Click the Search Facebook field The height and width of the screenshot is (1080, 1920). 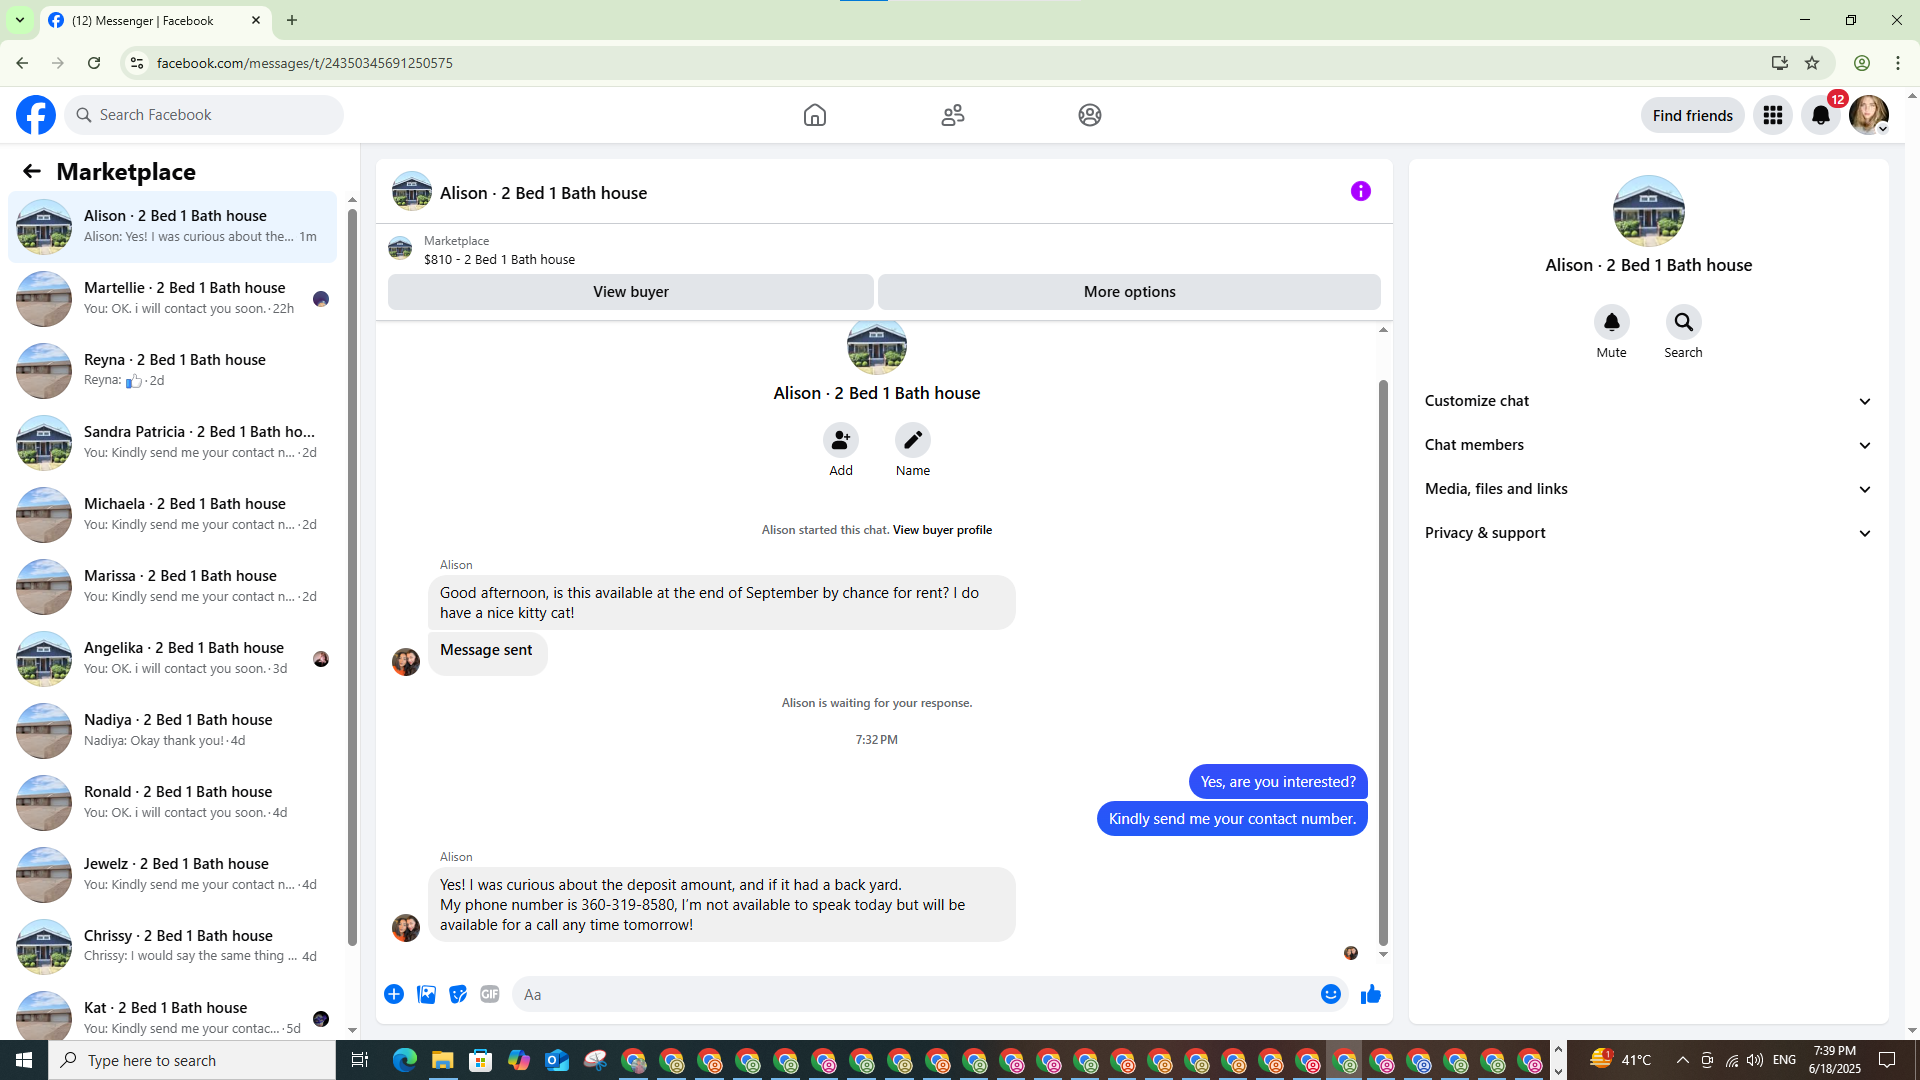click(x=204, y=115)
